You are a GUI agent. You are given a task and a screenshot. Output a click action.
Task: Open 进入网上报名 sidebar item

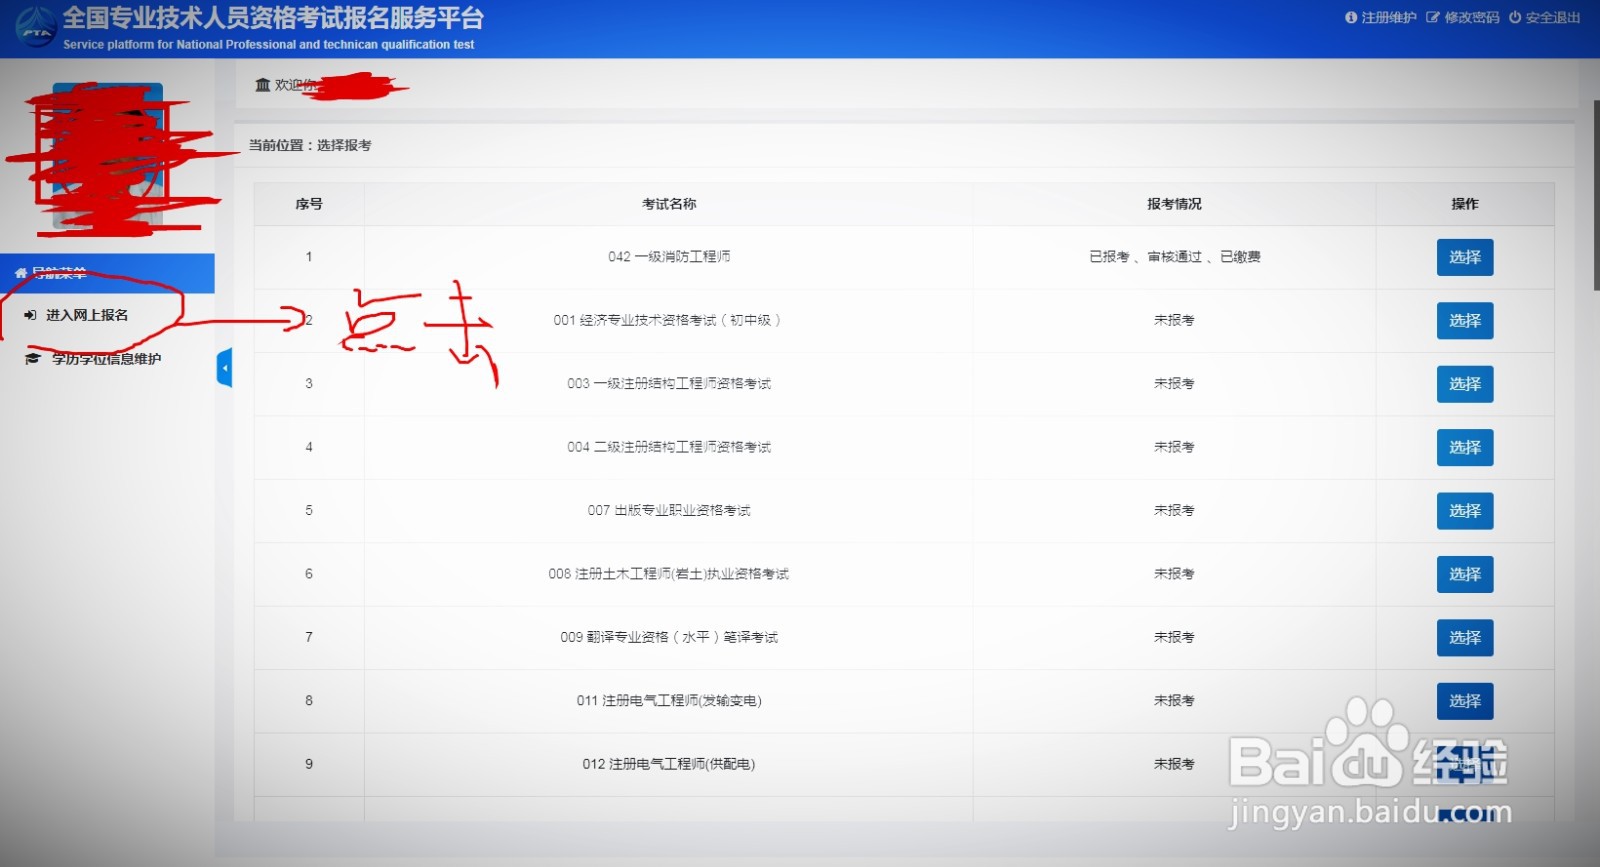pyautogui.click(x=87, y=315)
